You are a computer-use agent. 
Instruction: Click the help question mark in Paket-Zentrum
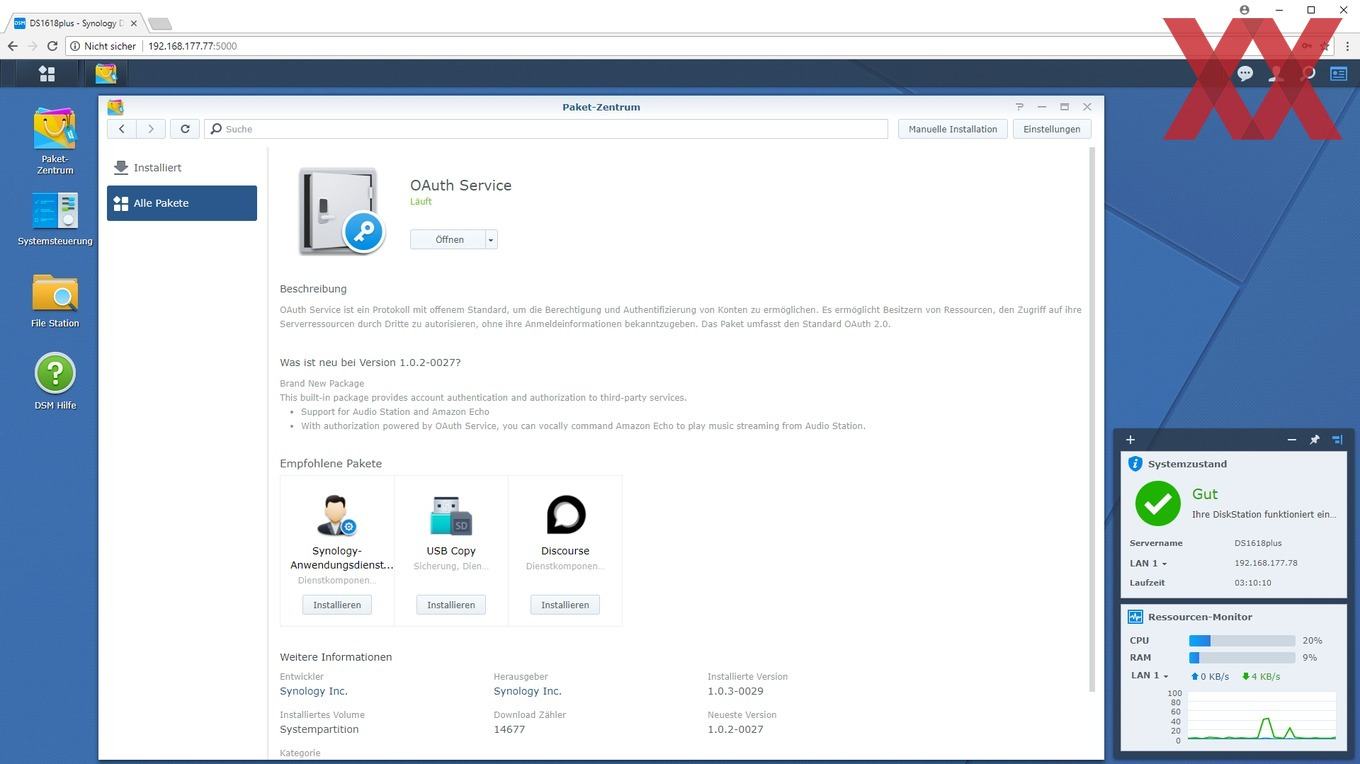(x=1019, y=107)
